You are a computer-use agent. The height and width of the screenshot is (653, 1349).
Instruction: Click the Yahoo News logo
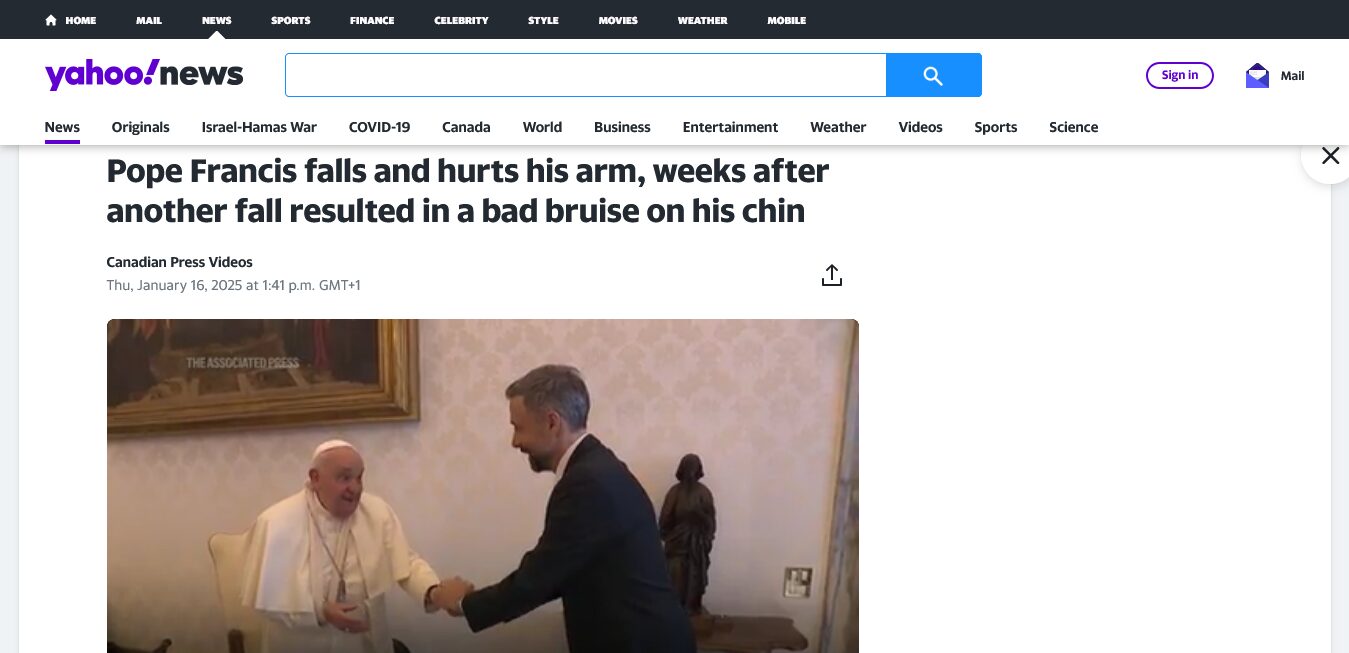[144, 74]
